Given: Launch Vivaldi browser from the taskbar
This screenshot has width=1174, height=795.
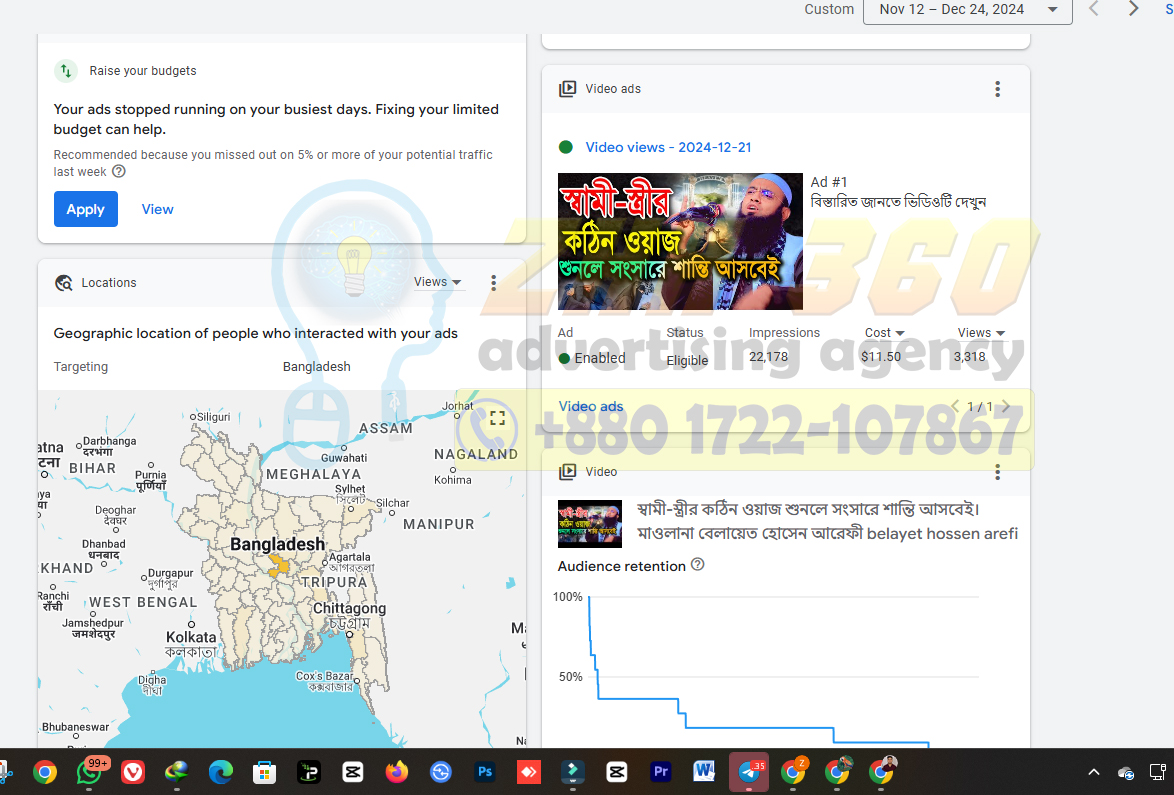Looking at the screenshot, I should pos(133,772).
